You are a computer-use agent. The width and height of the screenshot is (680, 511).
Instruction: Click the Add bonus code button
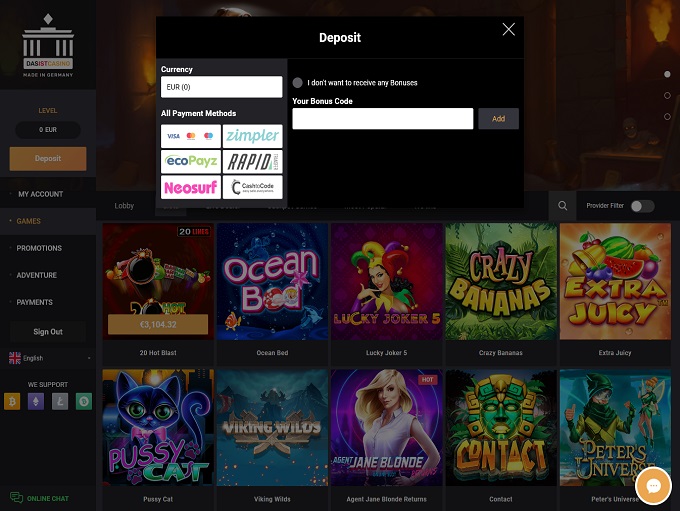coord(498,119)
